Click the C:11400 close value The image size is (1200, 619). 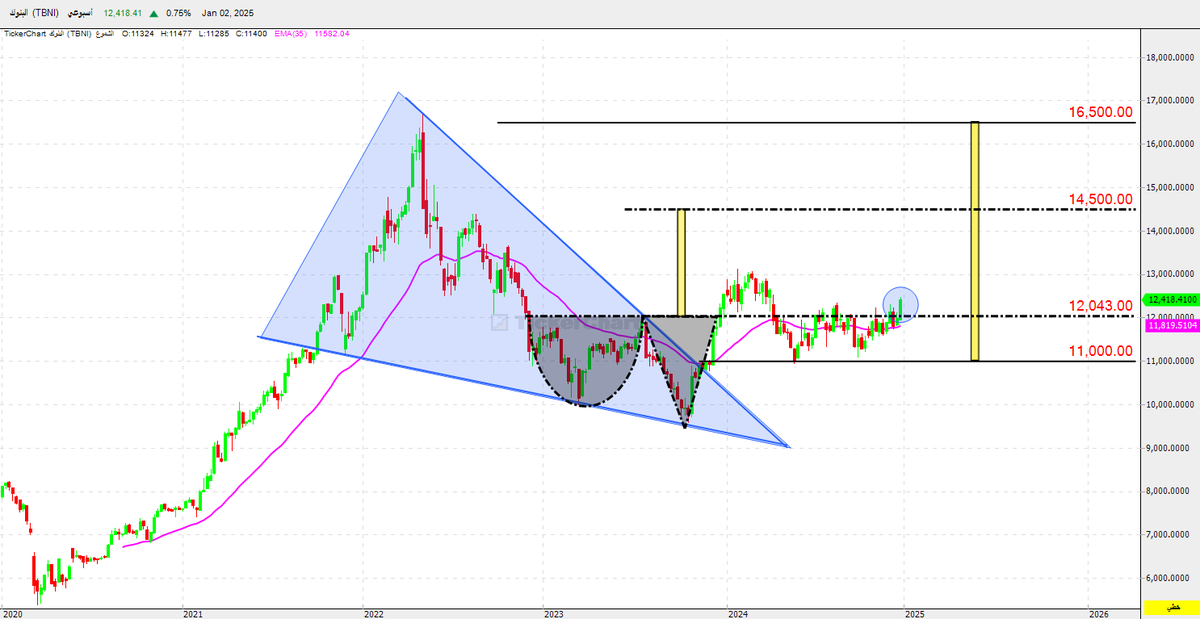click(251, 34)
